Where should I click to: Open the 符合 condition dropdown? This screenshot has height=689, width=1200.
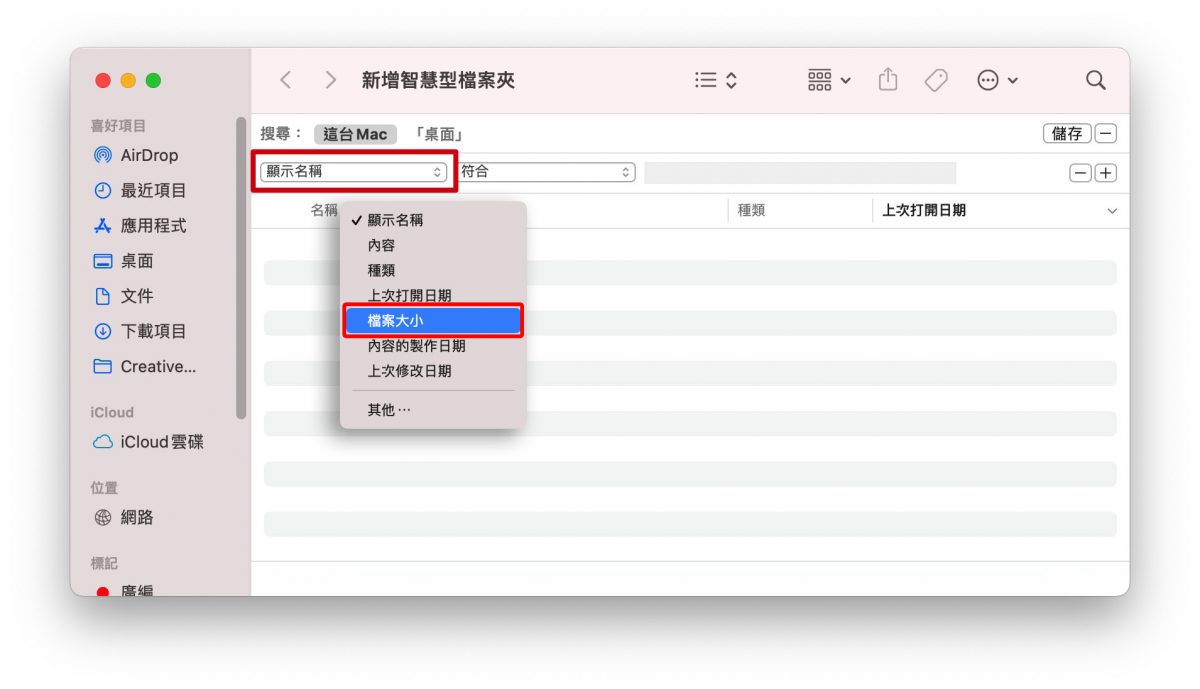[545, 172]
